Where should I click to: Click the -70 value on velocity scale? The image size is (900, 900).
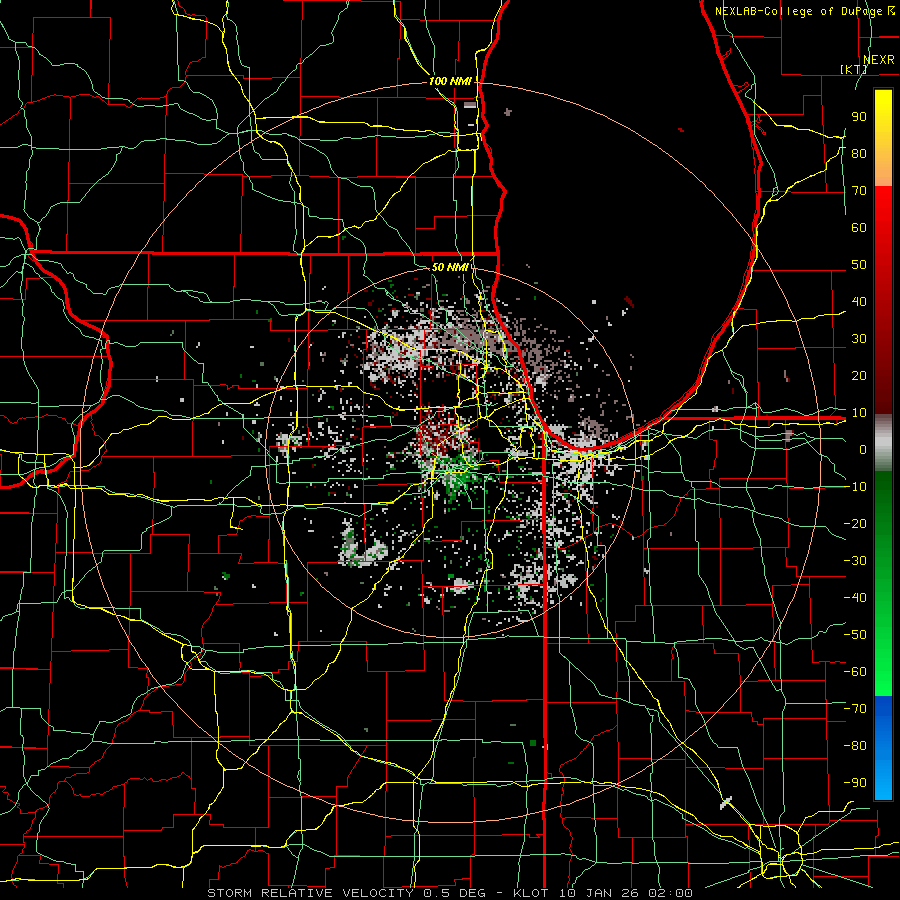(855, 709)
